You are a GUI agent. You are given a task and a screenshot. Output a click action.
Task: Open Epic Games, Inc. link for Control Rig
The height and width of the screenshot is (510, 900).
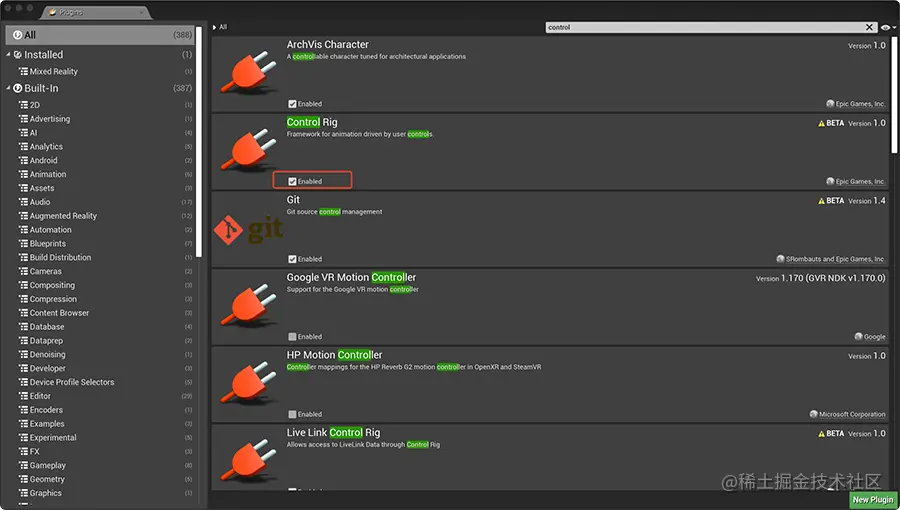pyautogui.click(x=860, y=181)
